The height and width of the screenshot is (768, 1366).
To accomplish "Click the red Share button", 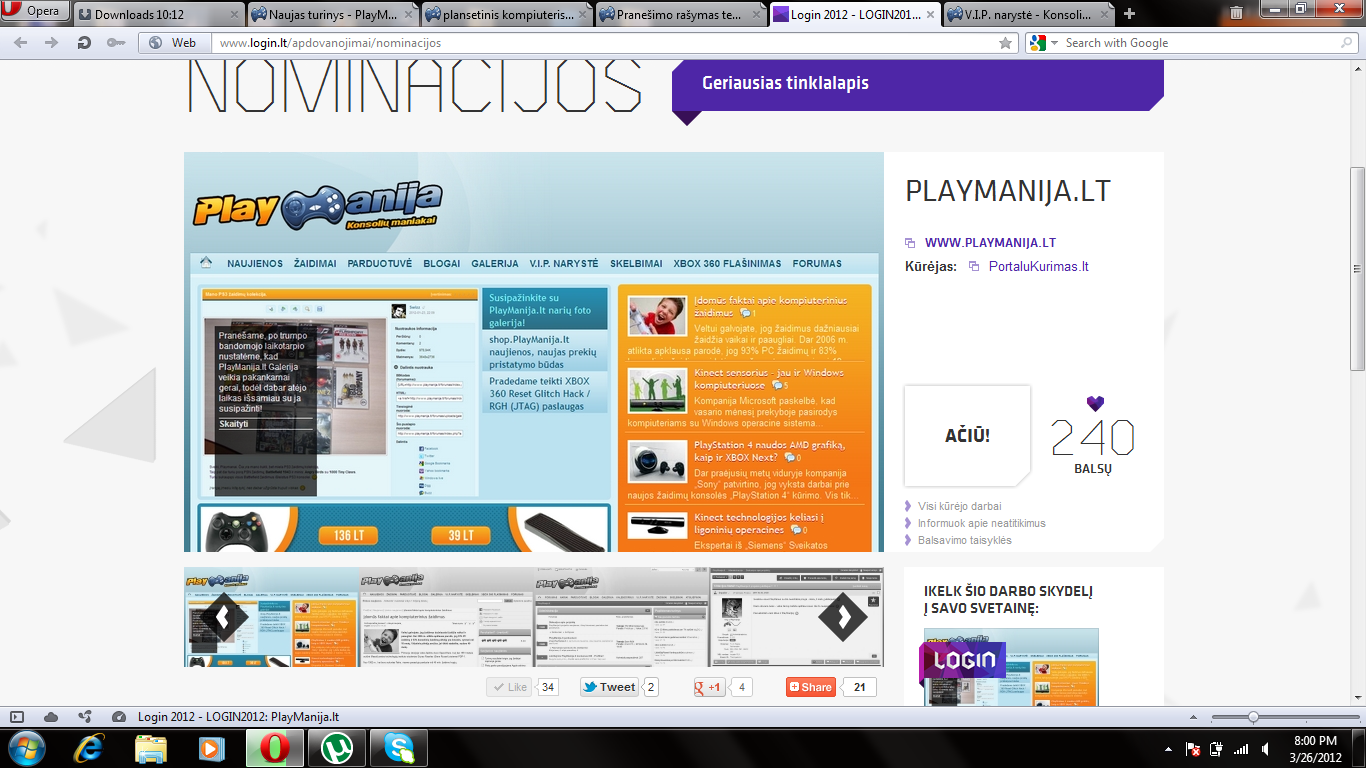I will (x=811, y=687).
